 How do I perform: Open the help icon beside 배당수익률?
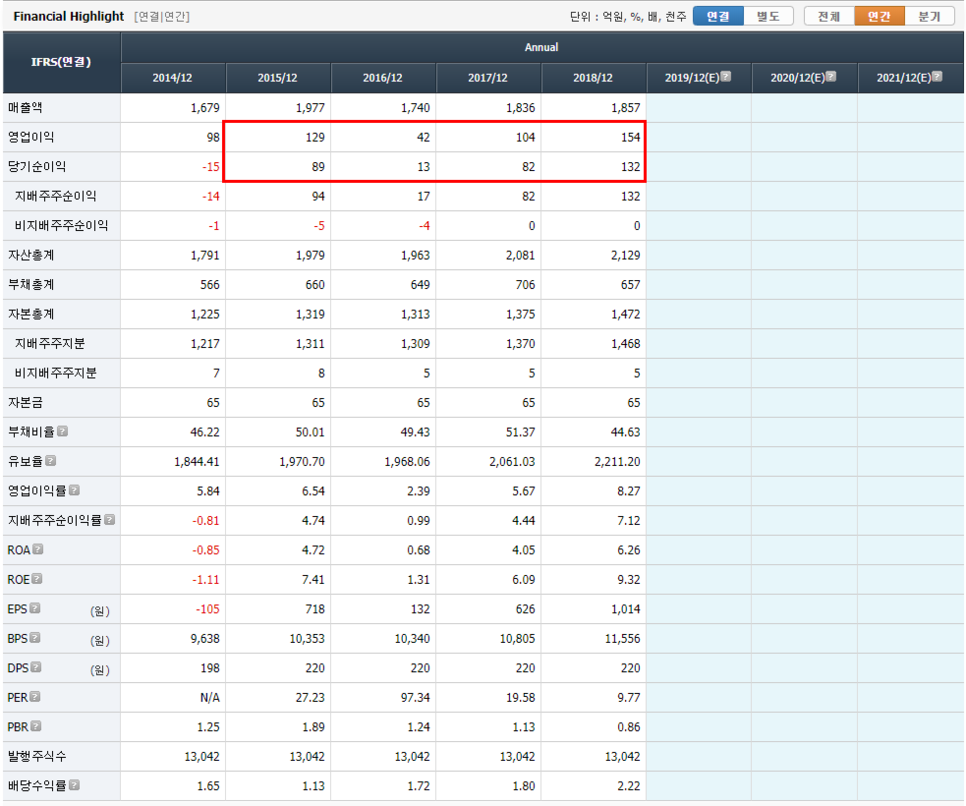pyautogui.click(x=74, y=785)
